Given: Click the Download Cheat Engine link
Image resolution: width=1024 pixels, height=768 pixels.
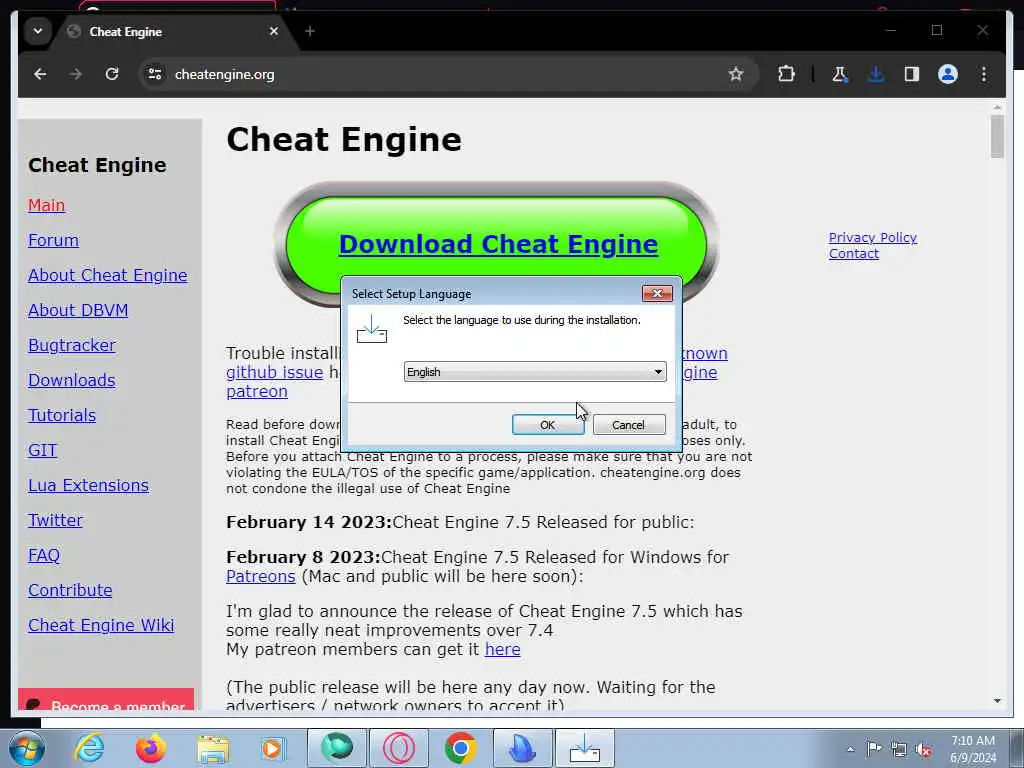Looking at the screenshot, I should 498,244.
